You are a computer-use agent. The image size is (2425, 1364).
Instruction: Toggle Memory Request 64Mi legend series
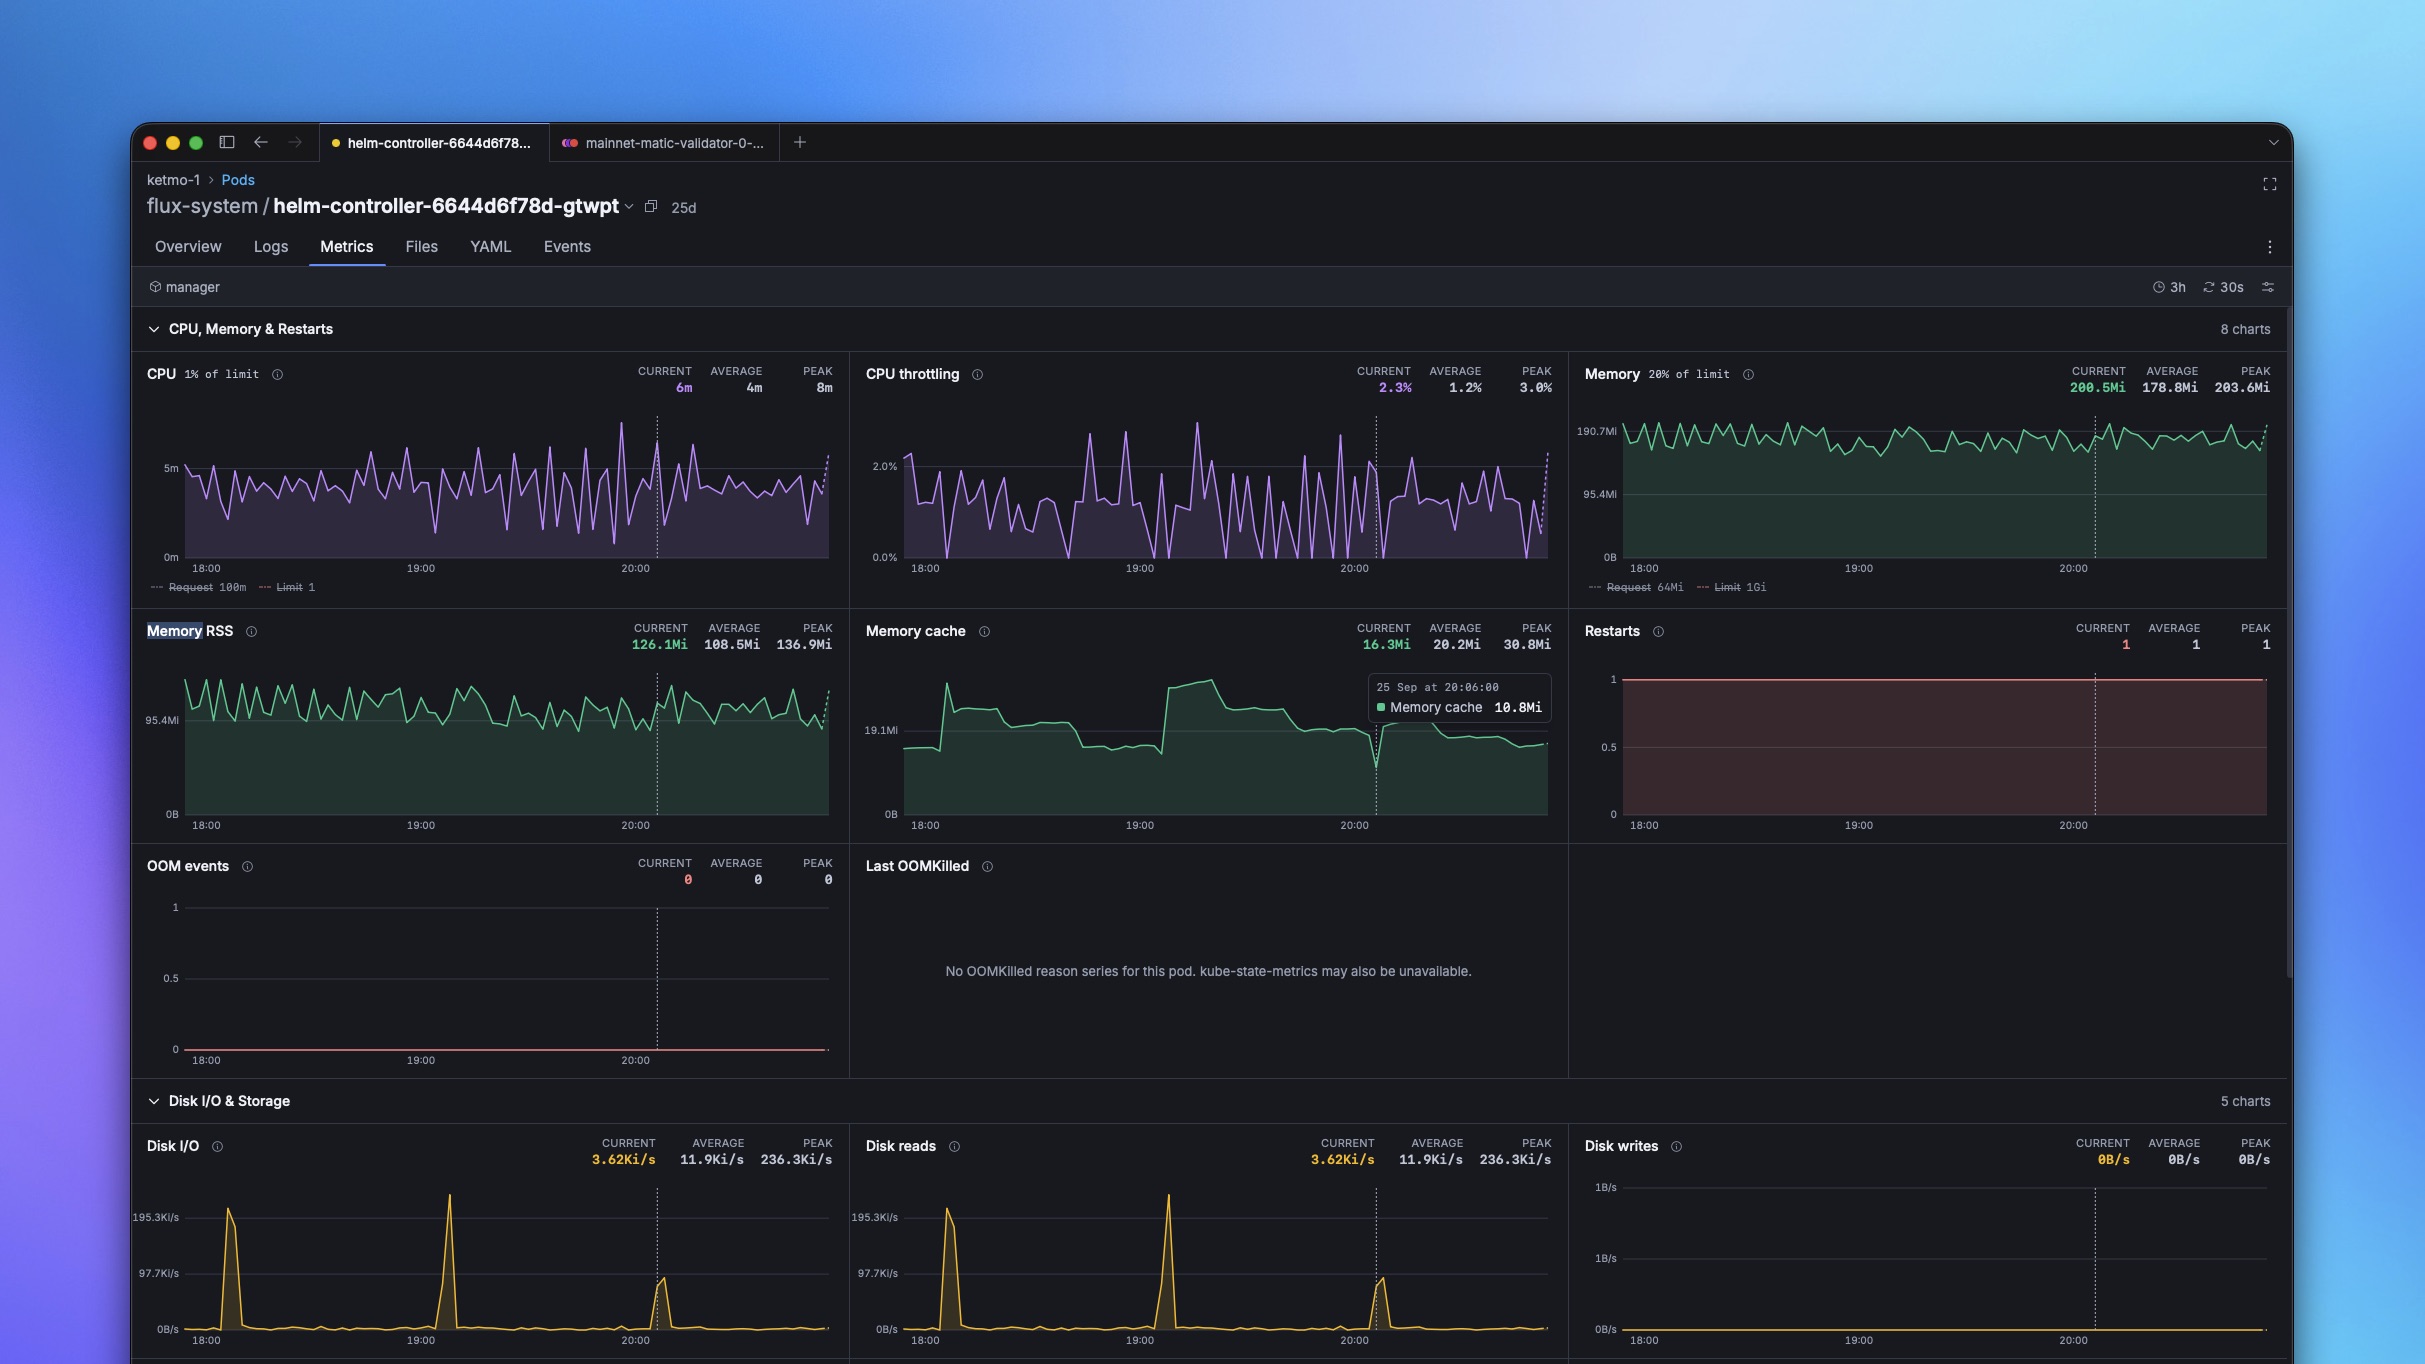1636,587
